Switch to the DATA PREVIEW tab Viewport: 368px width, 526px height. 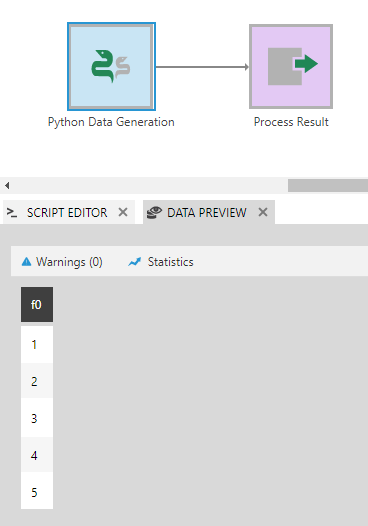(x=207, y=212)
